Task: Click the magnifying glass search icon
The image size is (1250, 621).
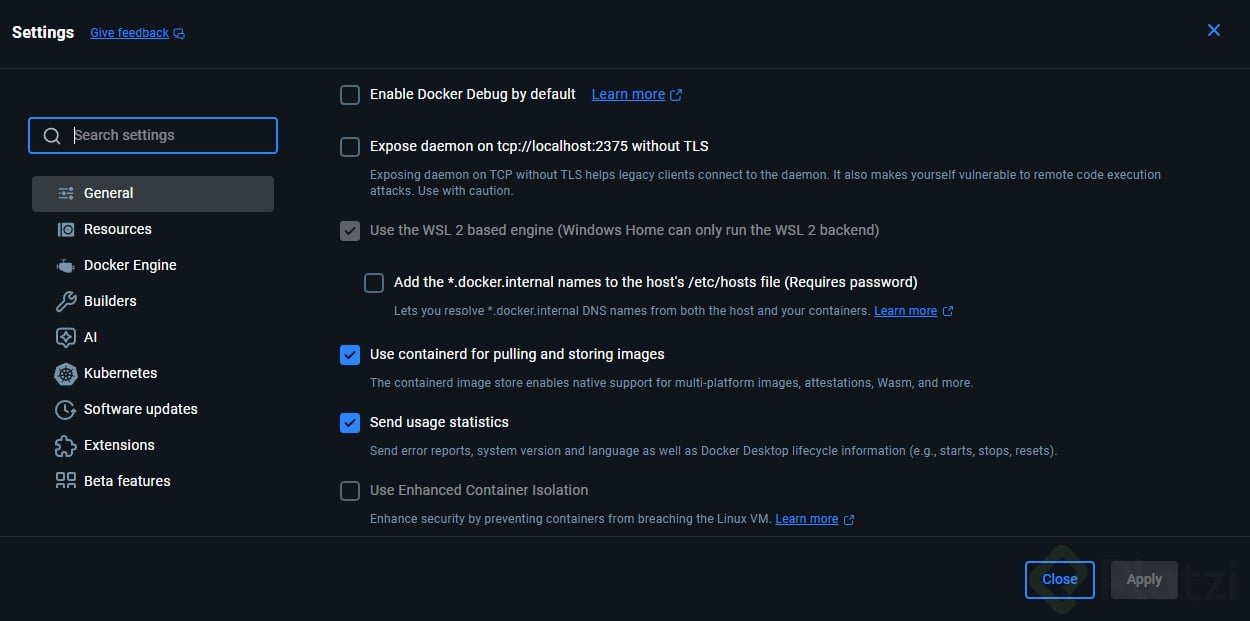Action: (52, 136)
